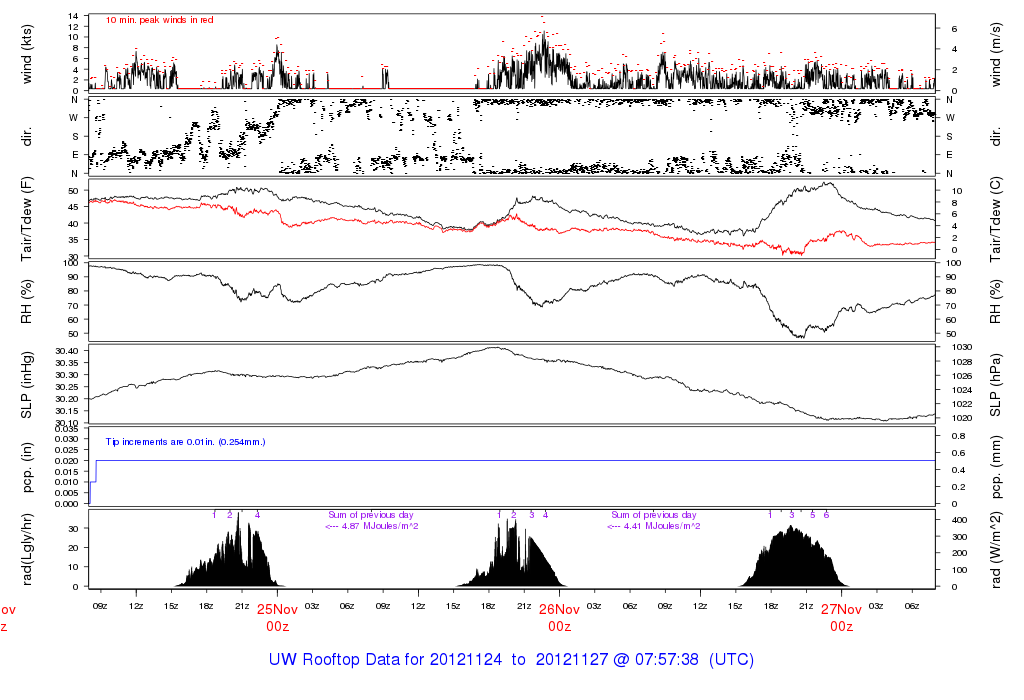This screenshot has width=1024, height=700.
Task: Click the "0.020" precipitation tick value
Action: [x=67, y=461]
